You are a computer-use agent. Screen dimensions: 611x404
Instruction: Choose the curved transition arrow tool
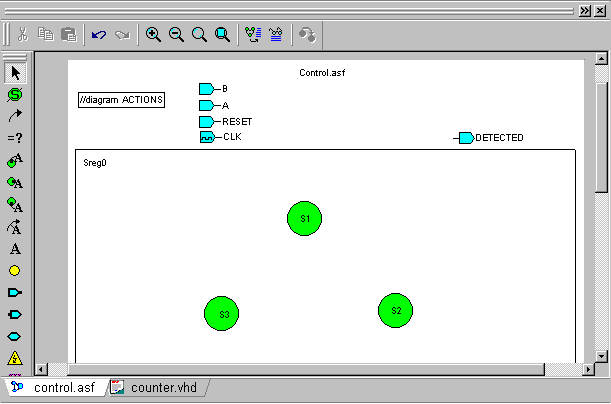coord(15,116)
